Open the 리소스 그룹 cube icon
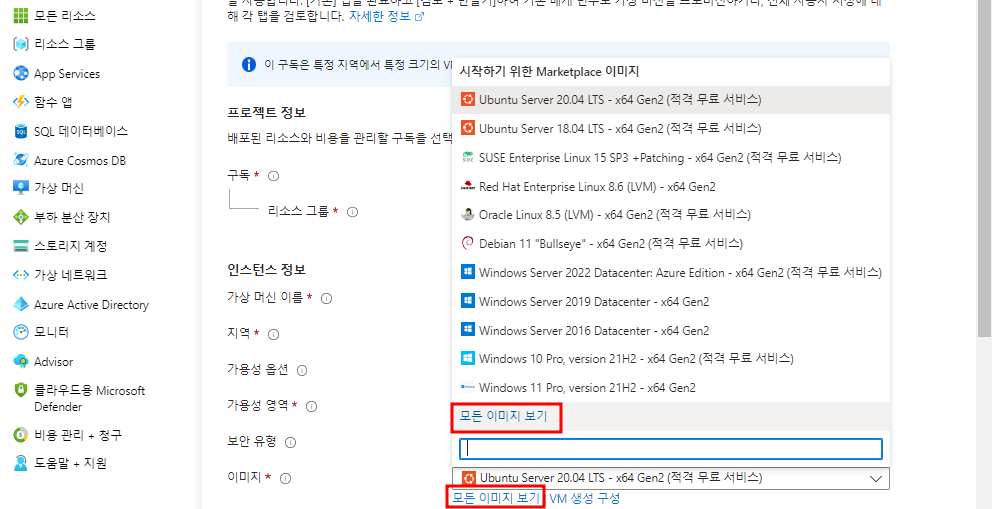This screenshot has height=509, width=992. click(x=21, y=44)
